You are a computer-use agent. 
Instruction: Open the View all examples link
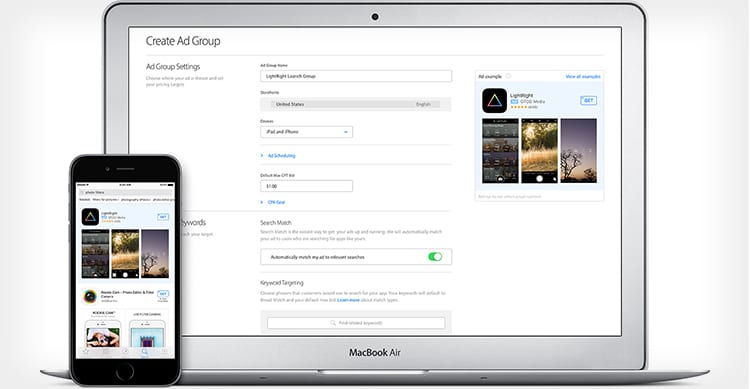click(x=583, y=77)
